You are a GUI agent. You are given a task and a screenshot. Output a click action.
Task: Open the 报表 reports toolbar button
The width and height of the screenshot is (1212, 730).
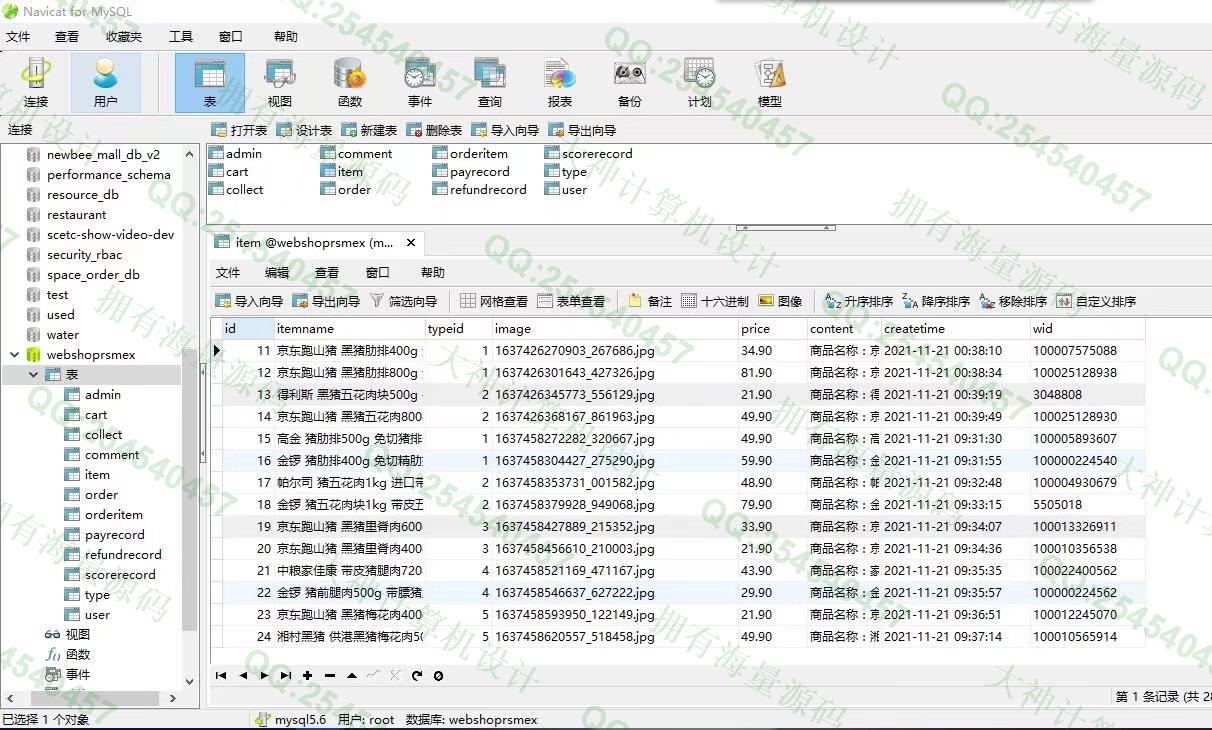tap(560, 83)
